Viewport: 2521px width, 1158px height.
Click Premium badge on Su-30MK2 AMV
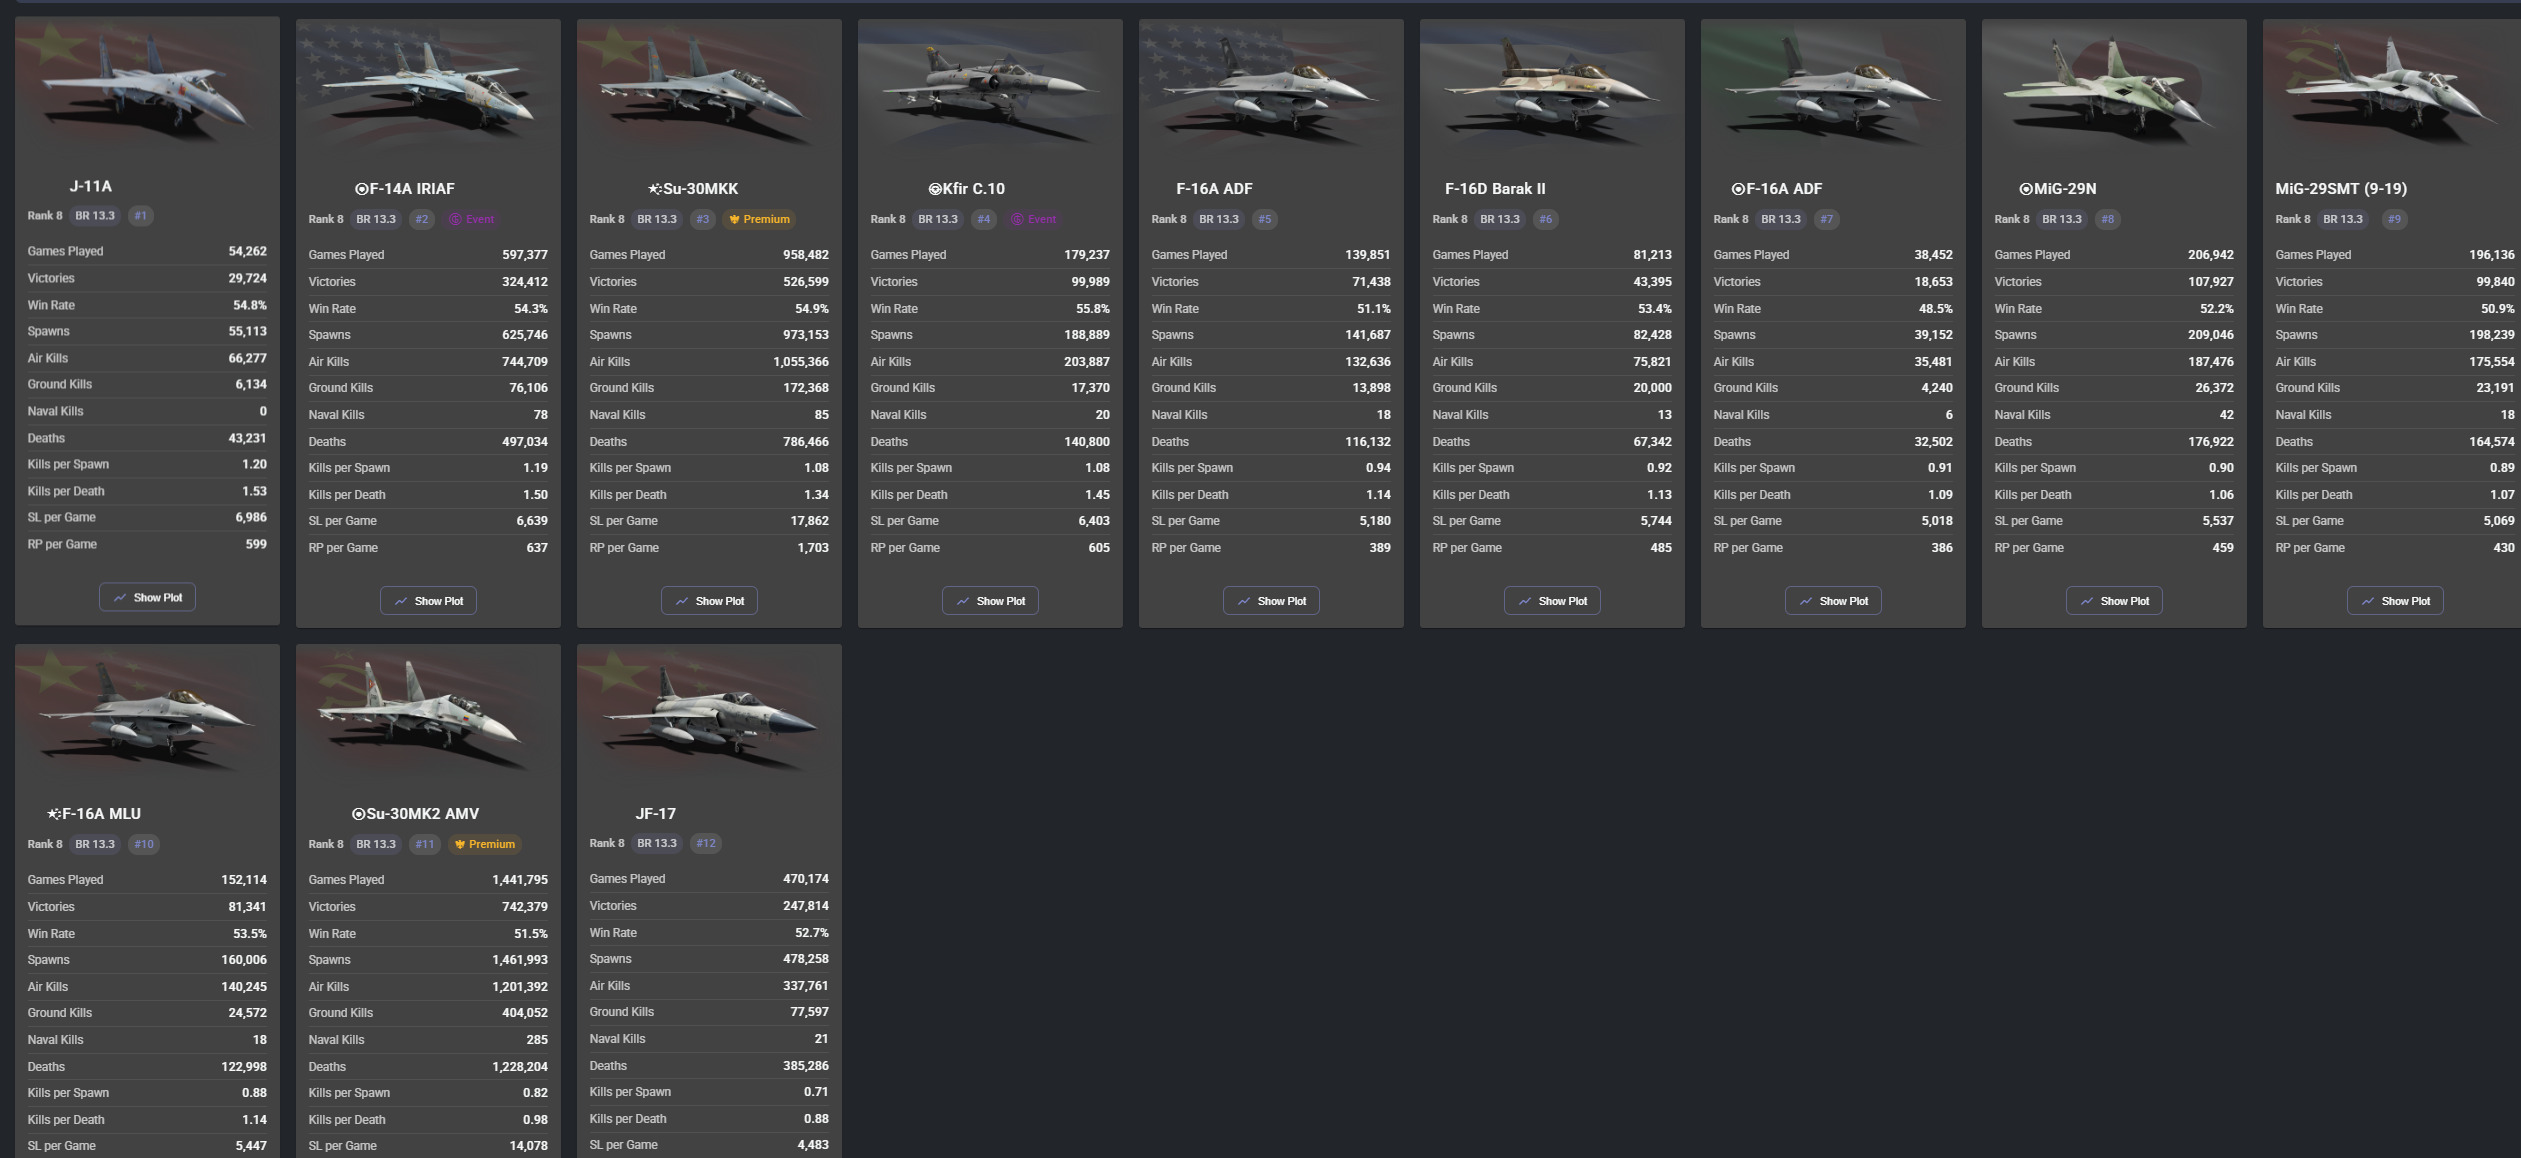coord(485,844)
